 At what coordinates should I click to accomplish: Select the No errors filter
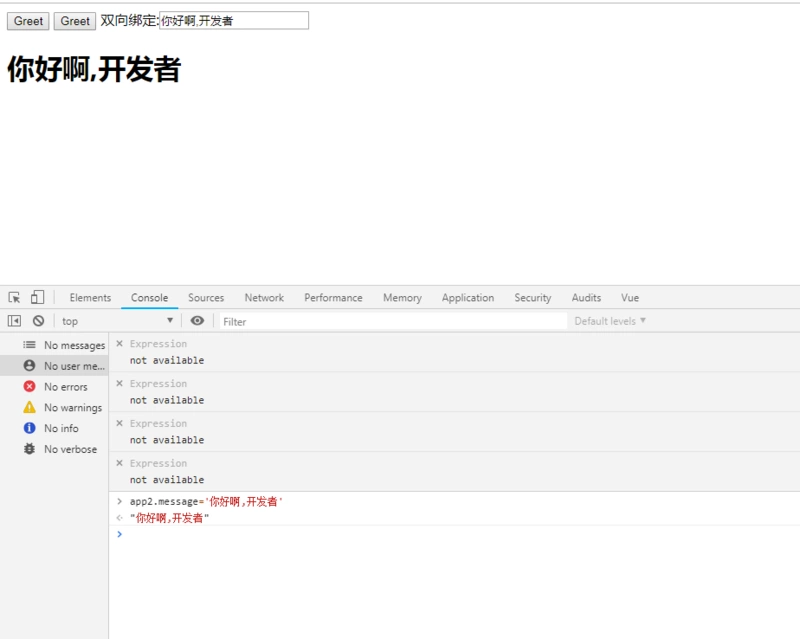pyautogui.click(x=65, y=387)
